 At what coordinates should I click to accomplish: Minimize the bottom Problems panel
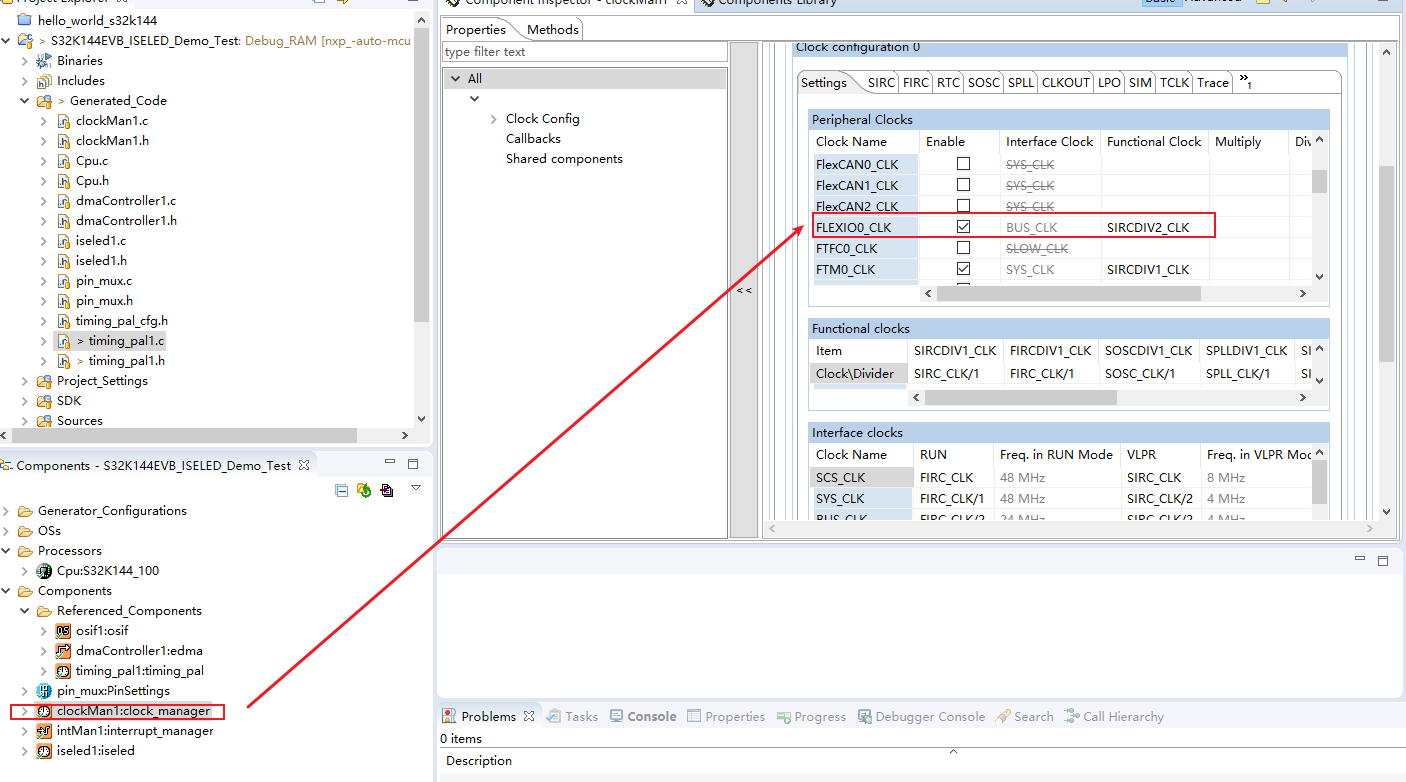[x=1360, y=560]
